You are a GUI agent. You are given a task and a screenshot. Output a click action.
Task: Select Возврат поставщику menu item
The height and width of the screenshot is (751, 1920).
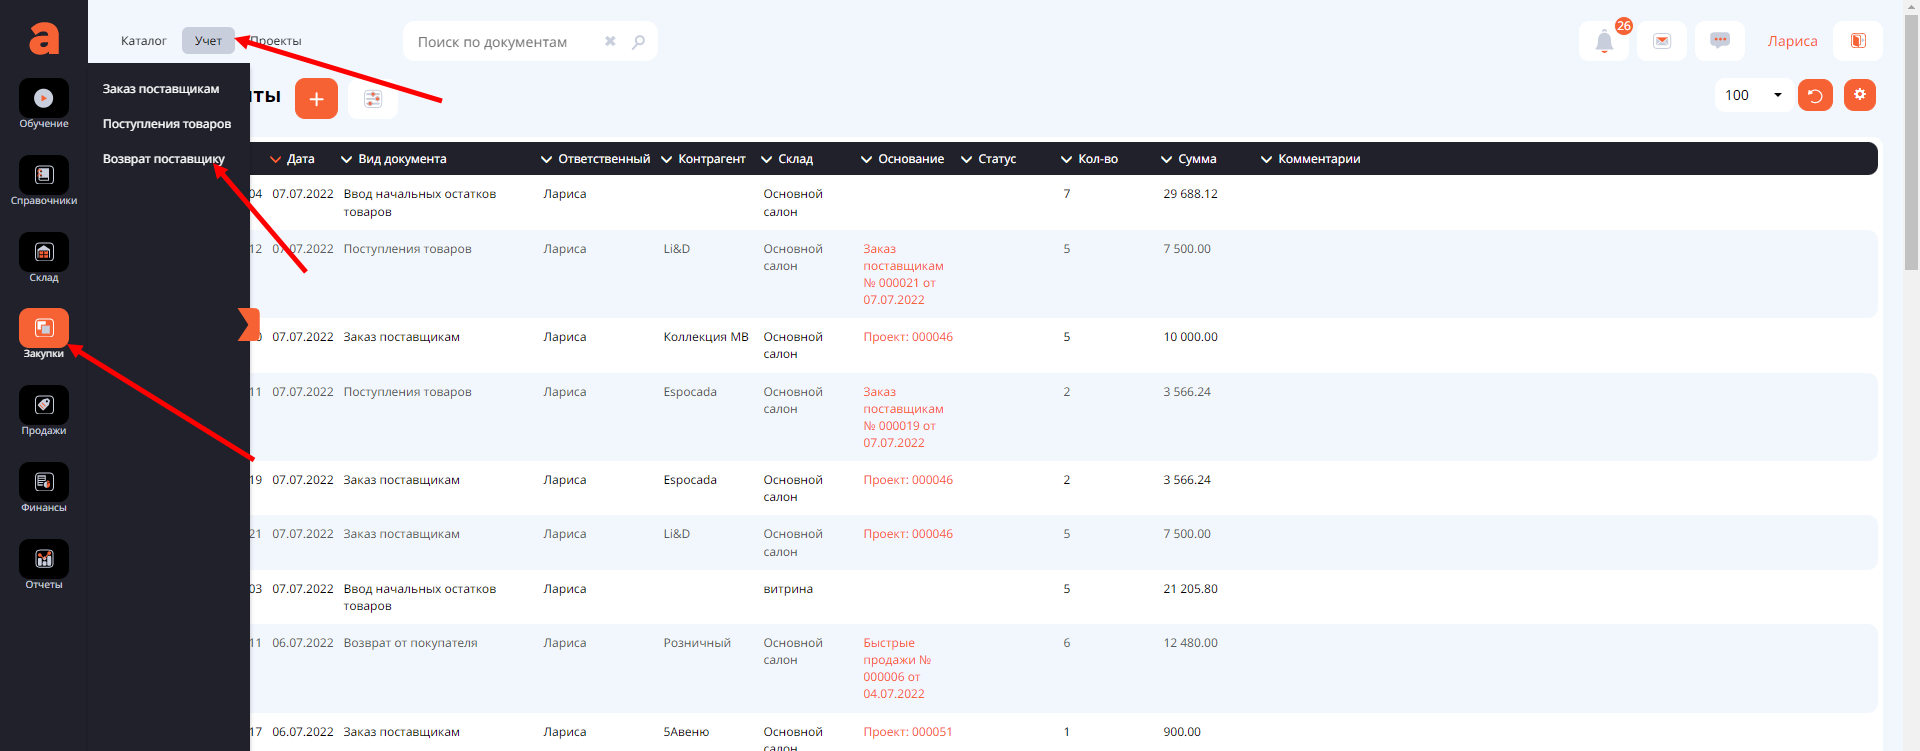[x=163, y=159]
